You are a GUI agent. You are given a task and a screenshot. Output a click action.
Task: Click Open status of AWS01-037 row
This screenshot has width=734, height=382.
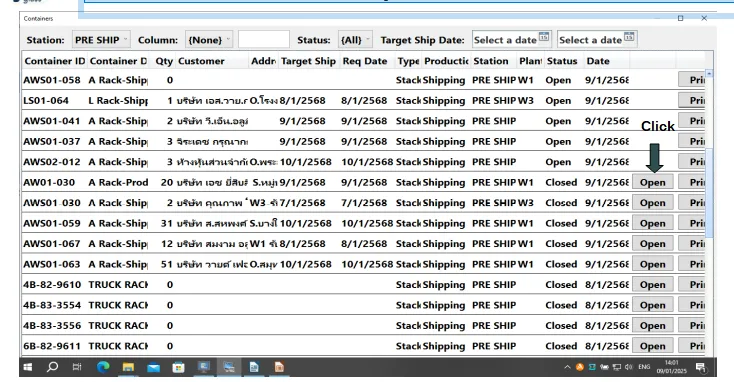pyautogui.click(x=558, y=141)
